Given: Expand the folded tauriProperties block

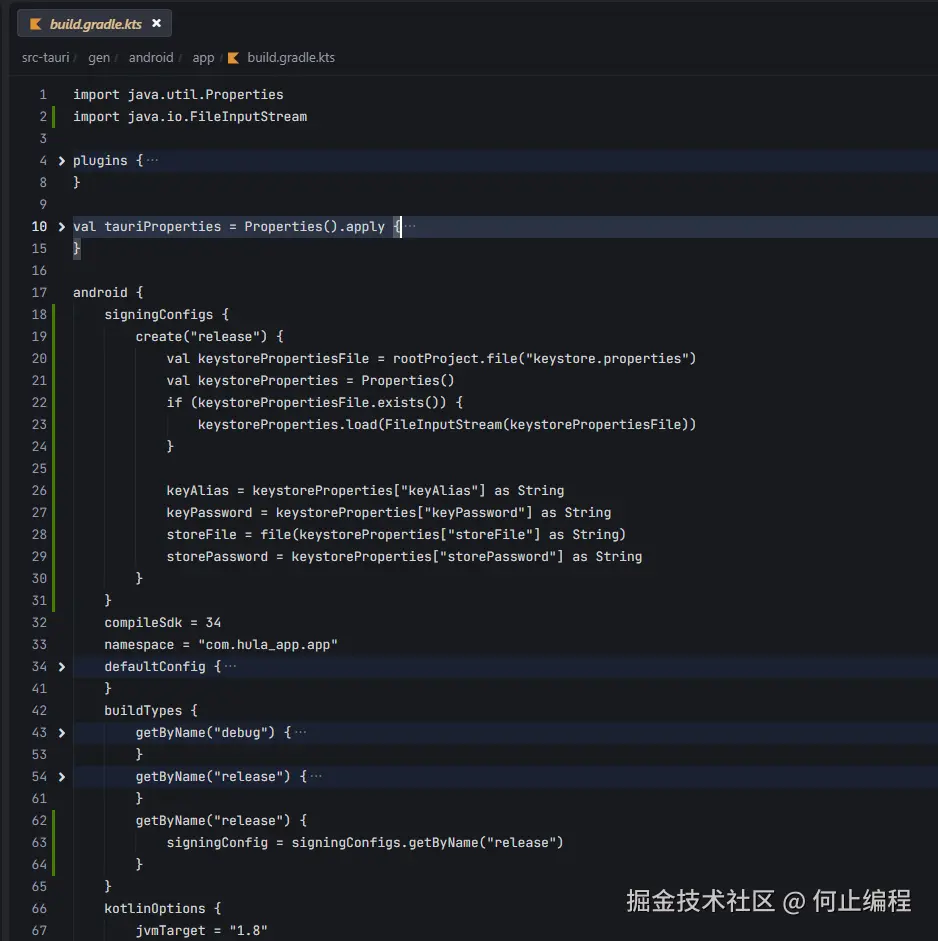Looking at the screenshot, I should (61, 227).
